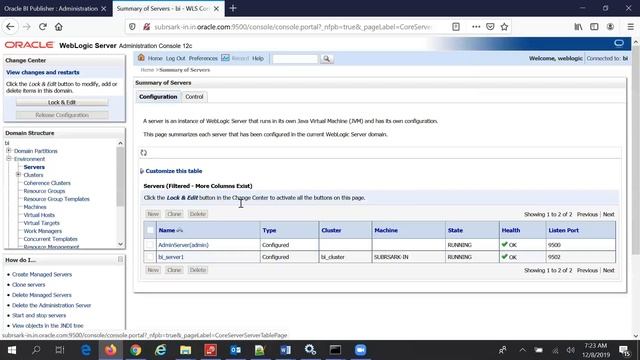The width and height of the screenshot is (640, 360).
Task: Open the reader view icon in address bar
Action: click(456, 27)
